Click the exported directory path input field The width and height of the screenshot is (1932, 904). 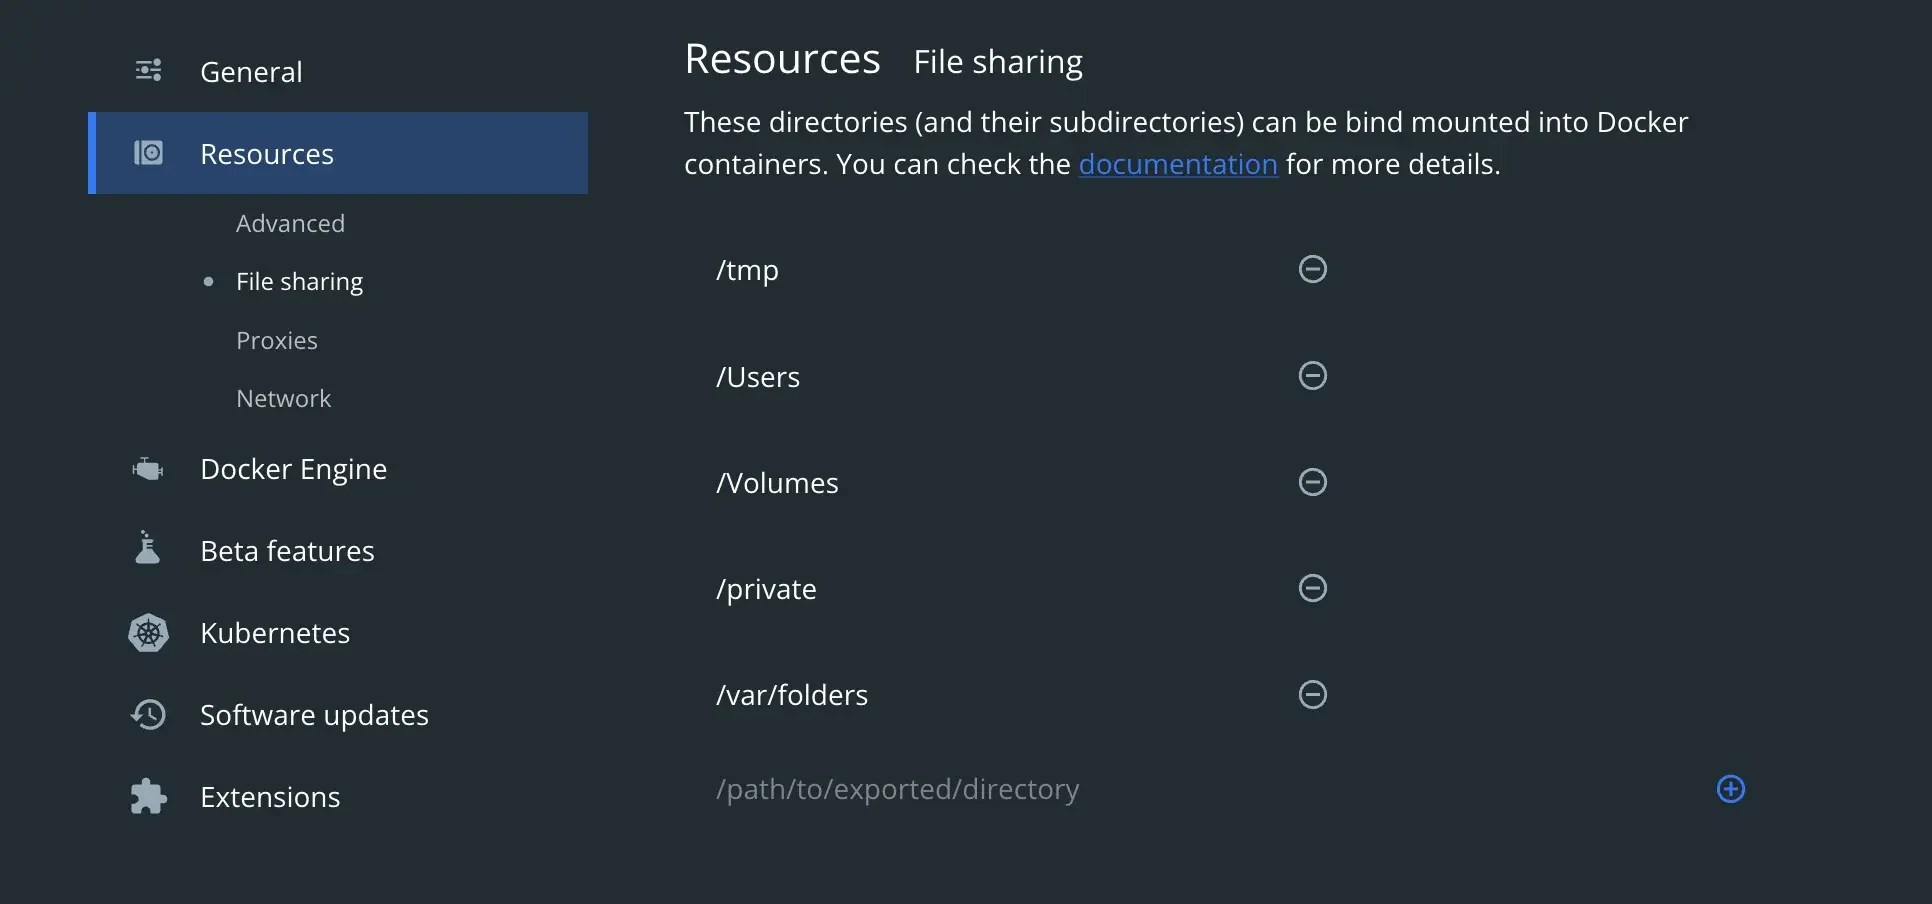pos(1000,789)
